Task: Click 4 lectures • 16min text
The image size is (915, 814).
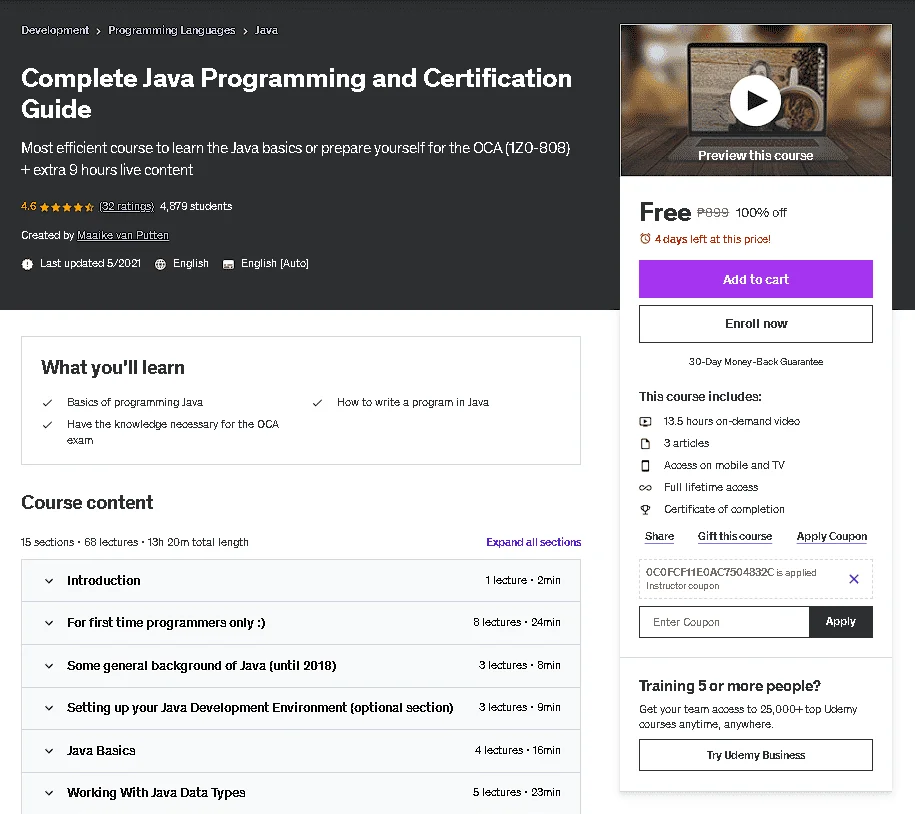Action: point(518,750)
